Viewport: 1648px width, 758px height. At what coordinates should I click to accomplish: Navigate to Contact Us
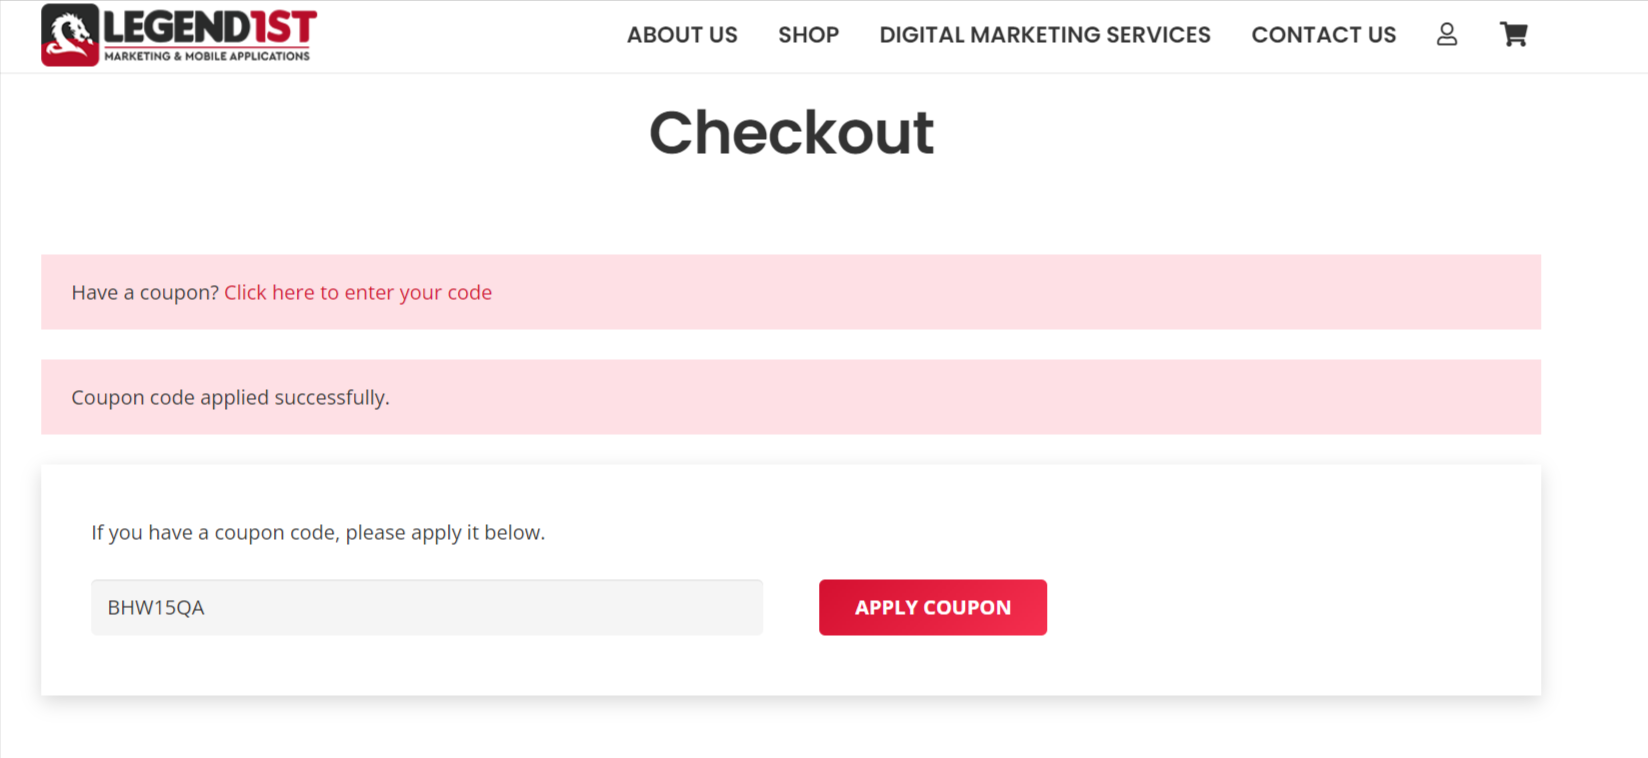[x=1323, y=35]
